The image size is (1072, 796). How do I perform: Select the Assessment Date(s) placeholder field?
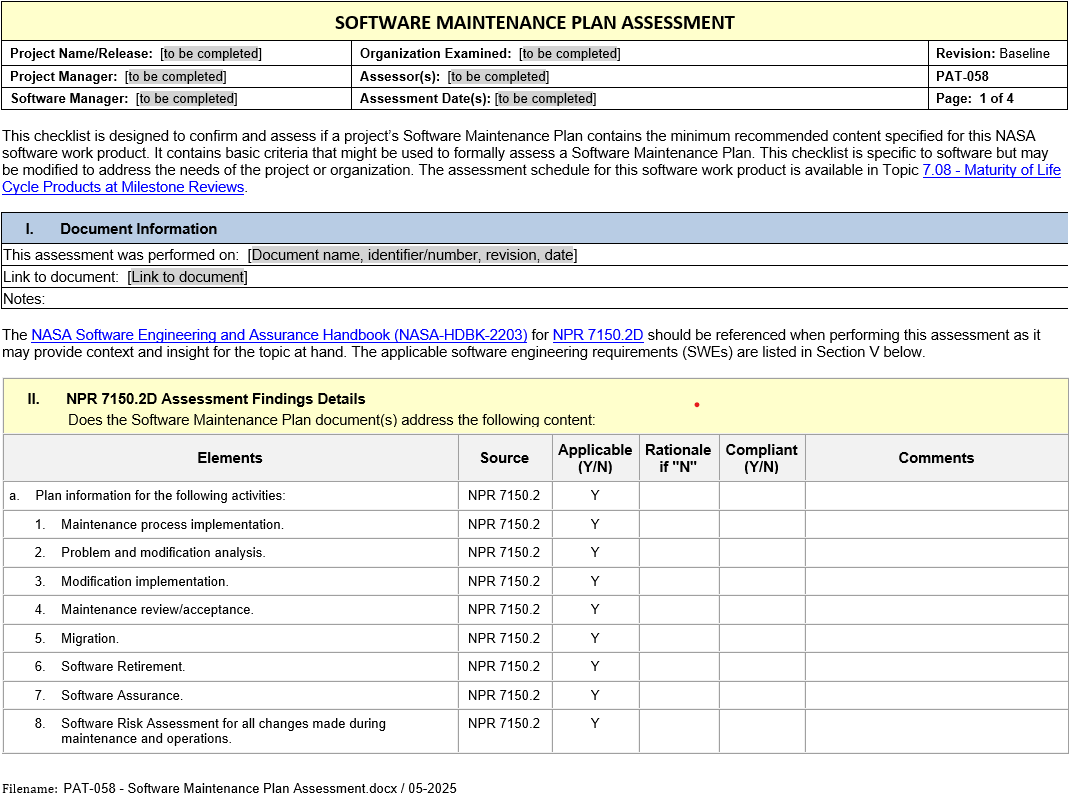[545, 99]
